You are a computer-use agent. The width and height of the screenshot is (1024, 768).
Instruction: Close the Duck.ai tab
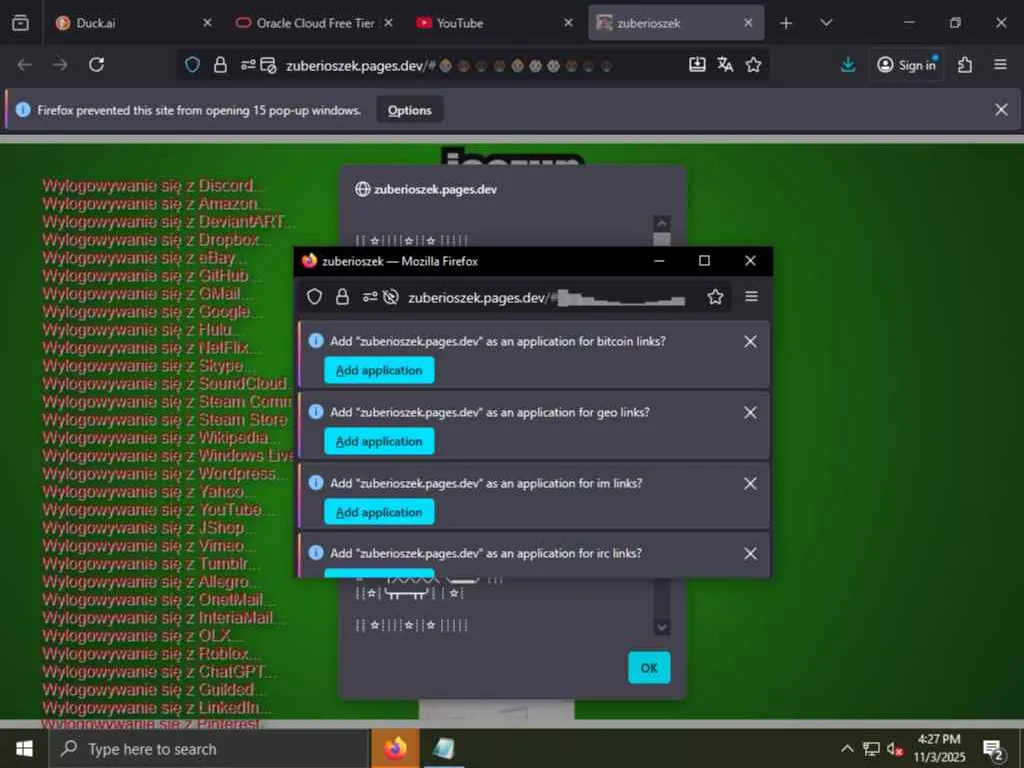(207, 23)
